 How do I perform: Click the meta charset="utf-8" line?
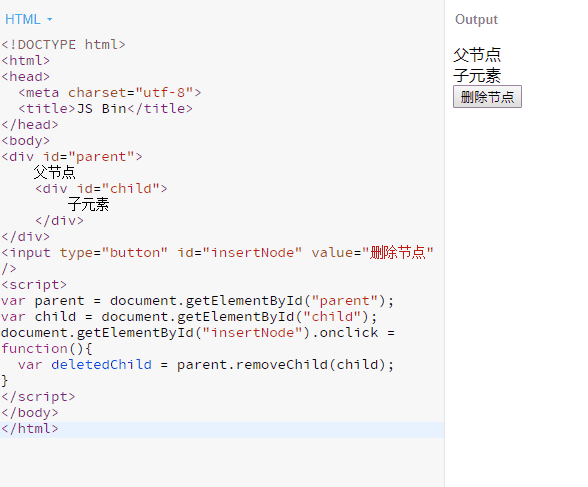110,93
